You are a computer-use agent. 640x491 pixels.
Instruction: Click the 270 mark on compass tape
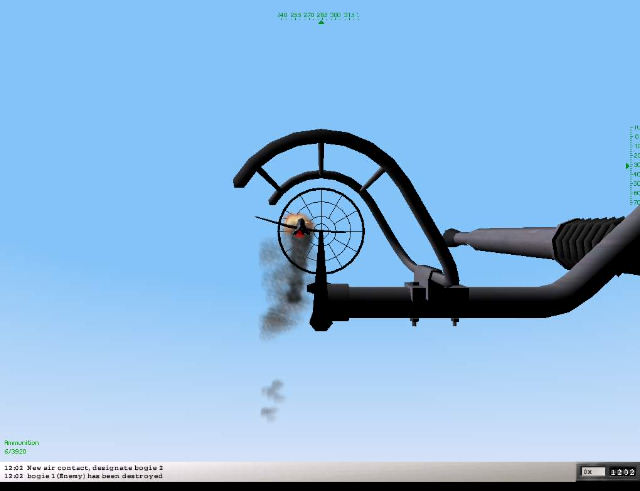(308, 15)
